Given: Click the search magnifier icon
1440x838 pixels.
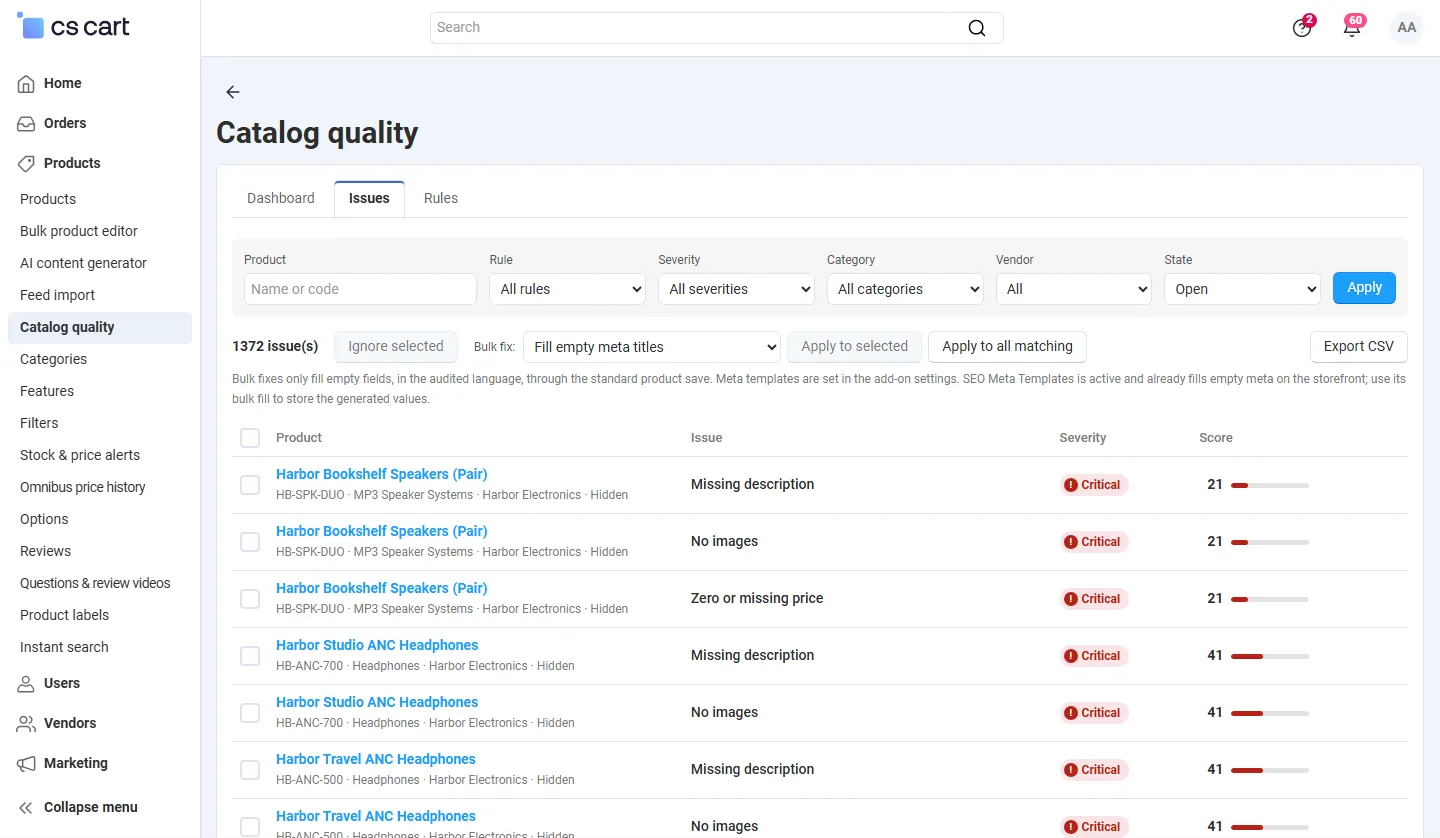Looking at the screenshot, I should tap(977, 28).
